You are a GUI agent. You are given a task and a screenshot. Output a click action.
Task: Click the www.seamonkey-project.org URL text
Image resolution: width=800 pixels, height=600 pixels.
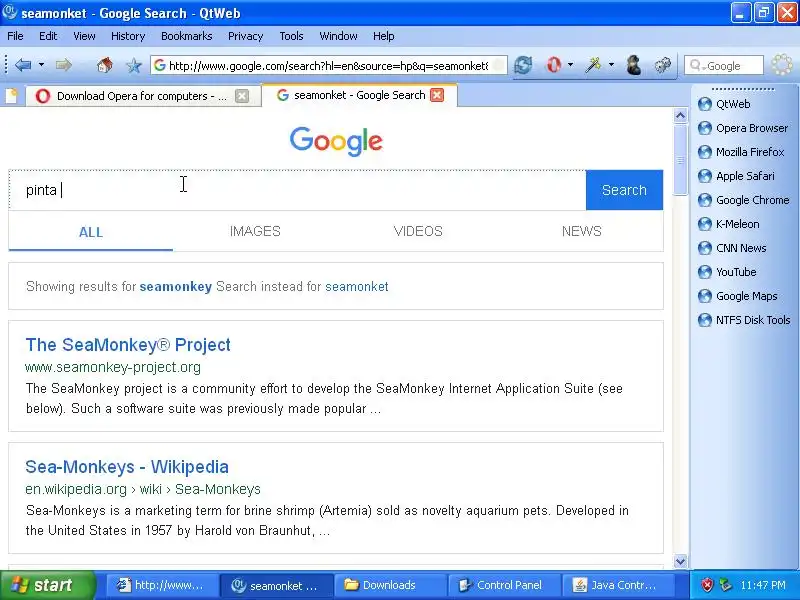(x=113, y=367)
